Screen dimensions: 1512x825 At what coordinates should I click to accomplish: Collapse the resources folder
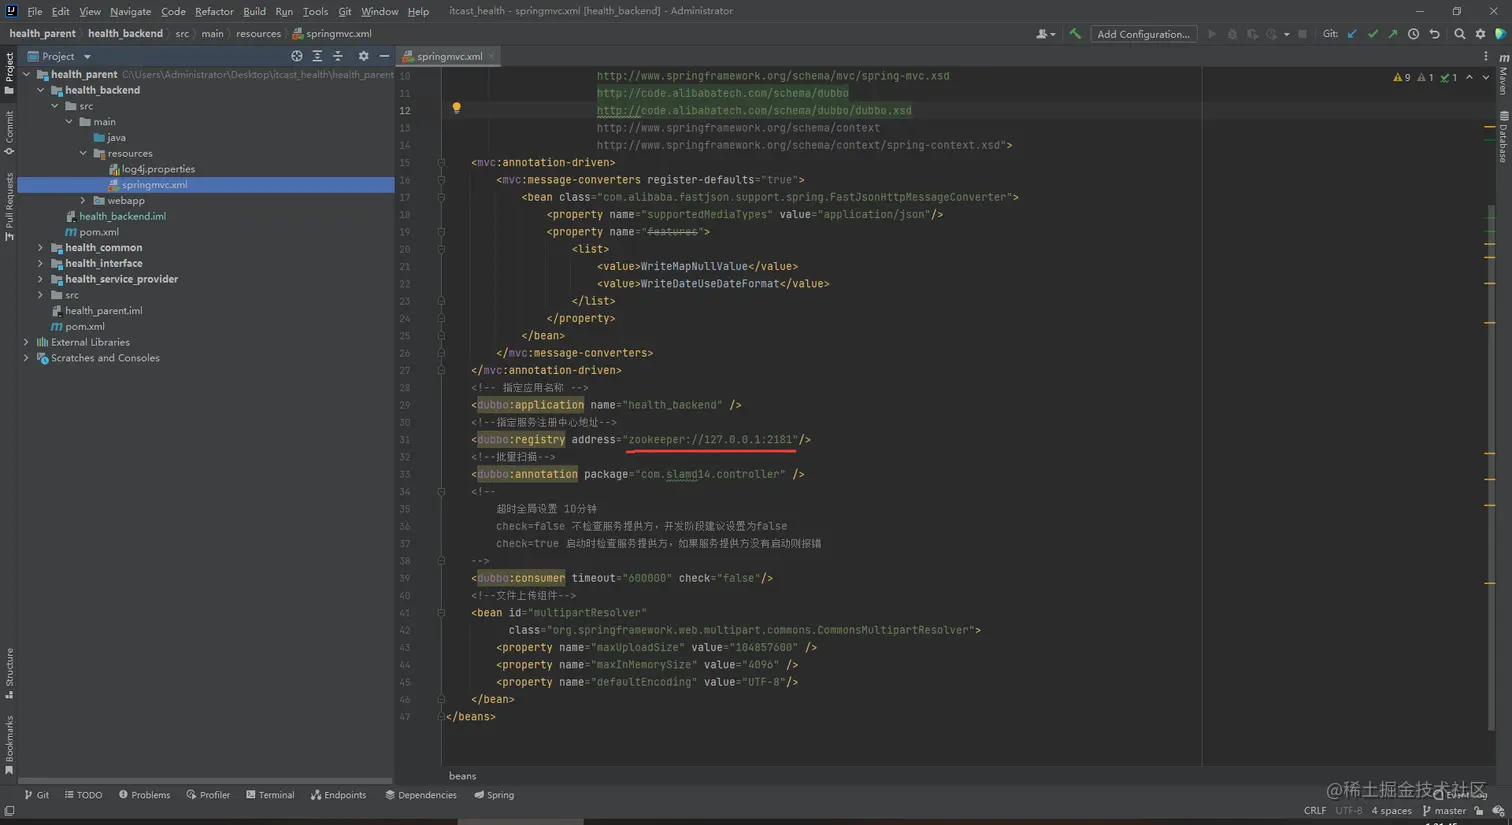pos(83,154)
